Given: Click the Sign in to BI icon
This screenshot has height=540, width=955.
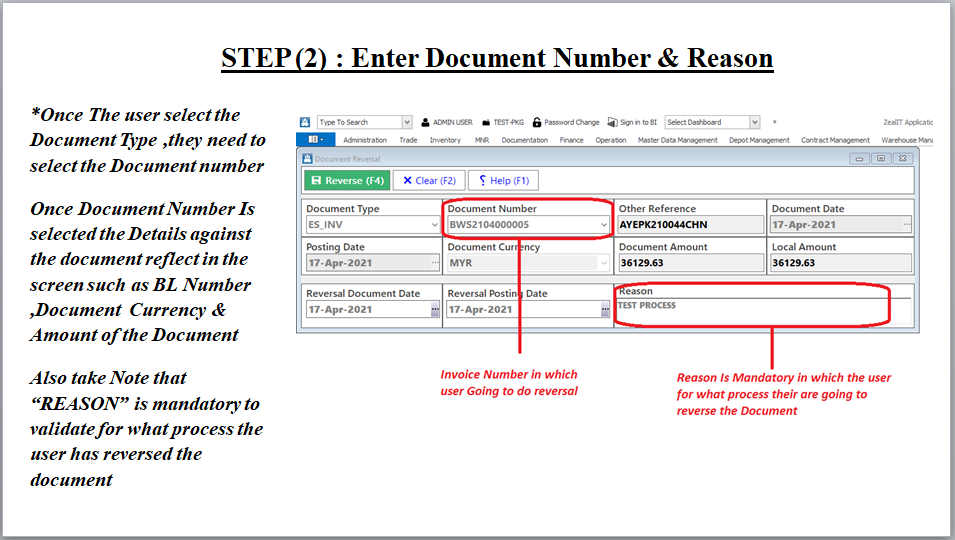Looking at the screenshot, I should pyautogui.click(x=613, y=122).
